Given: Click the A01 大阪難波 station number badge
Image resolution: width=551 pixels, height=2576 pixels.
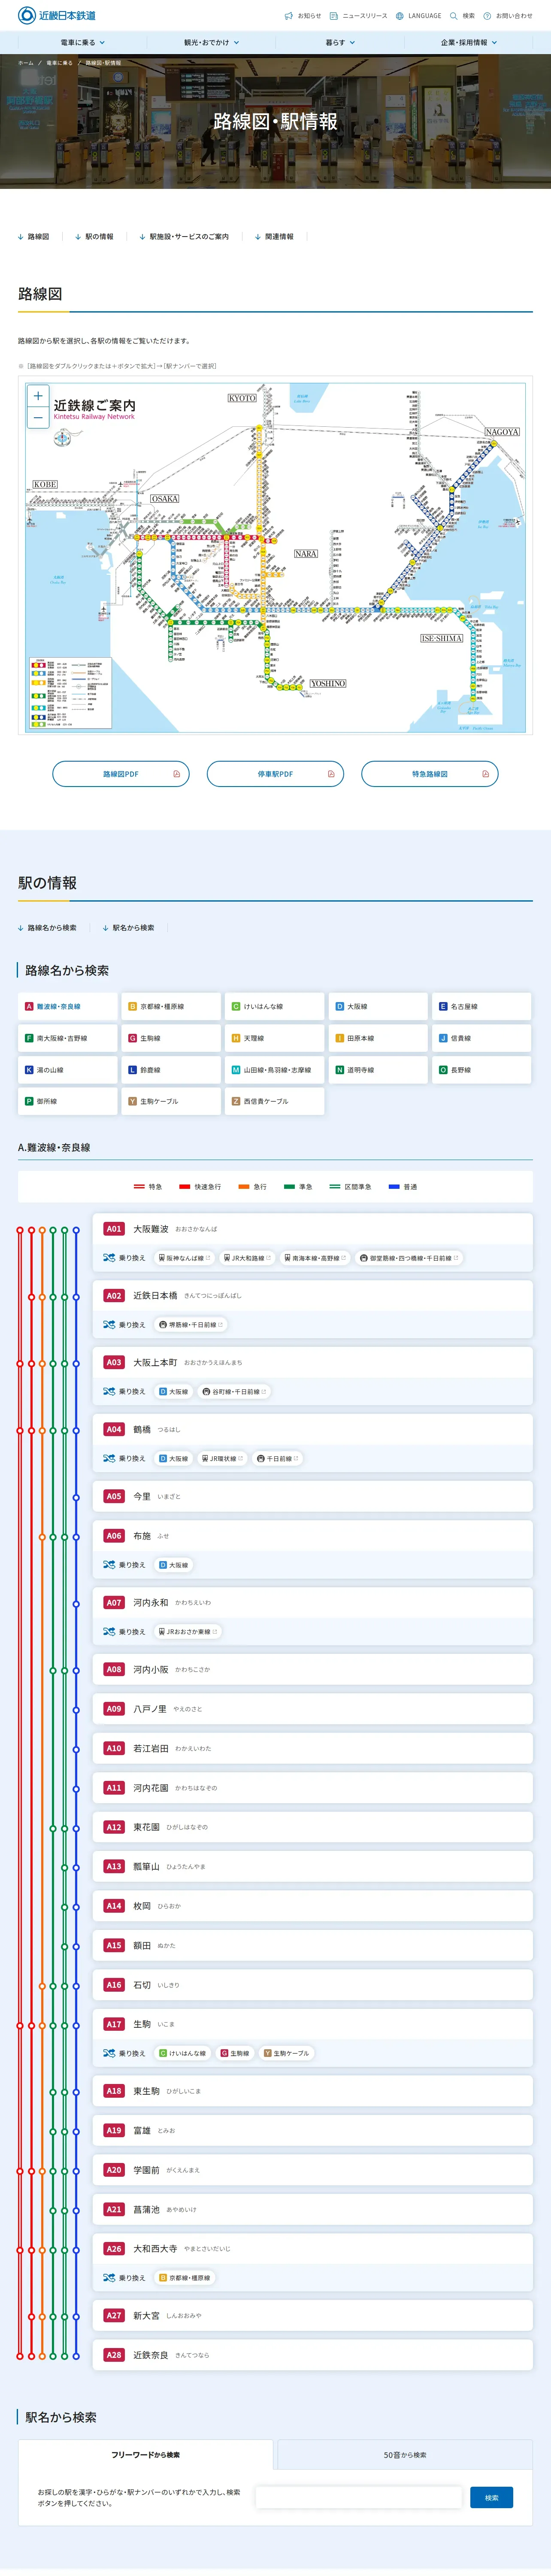Looking at the screenshot, I should 114,1229.
